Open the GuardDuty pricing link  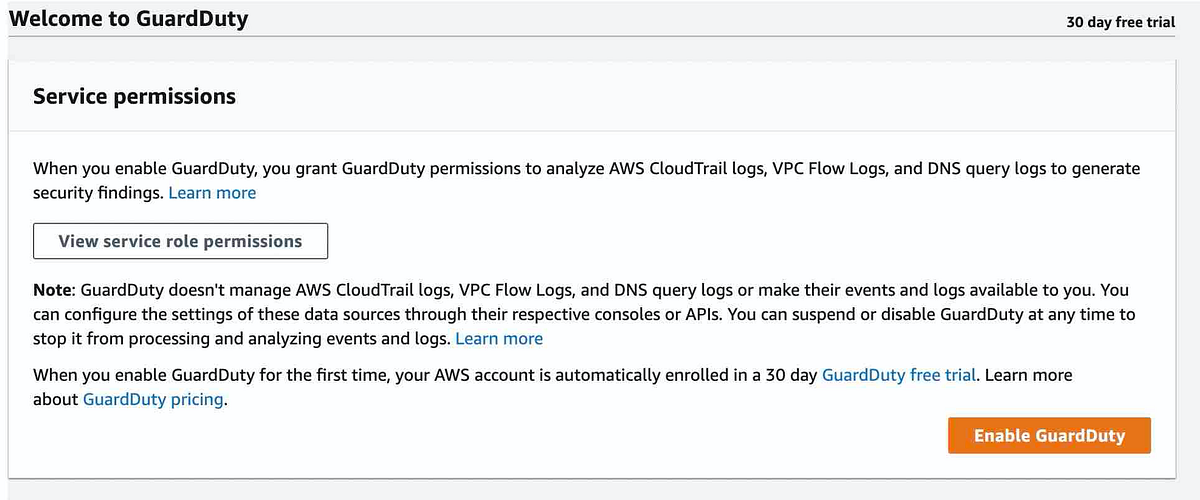tap(155, 399)
